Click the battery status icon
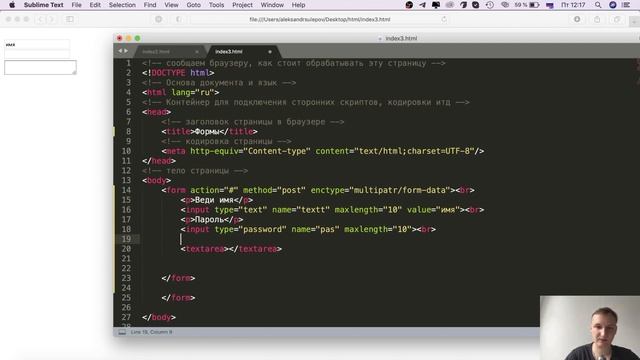 click(x=534, y=5)
